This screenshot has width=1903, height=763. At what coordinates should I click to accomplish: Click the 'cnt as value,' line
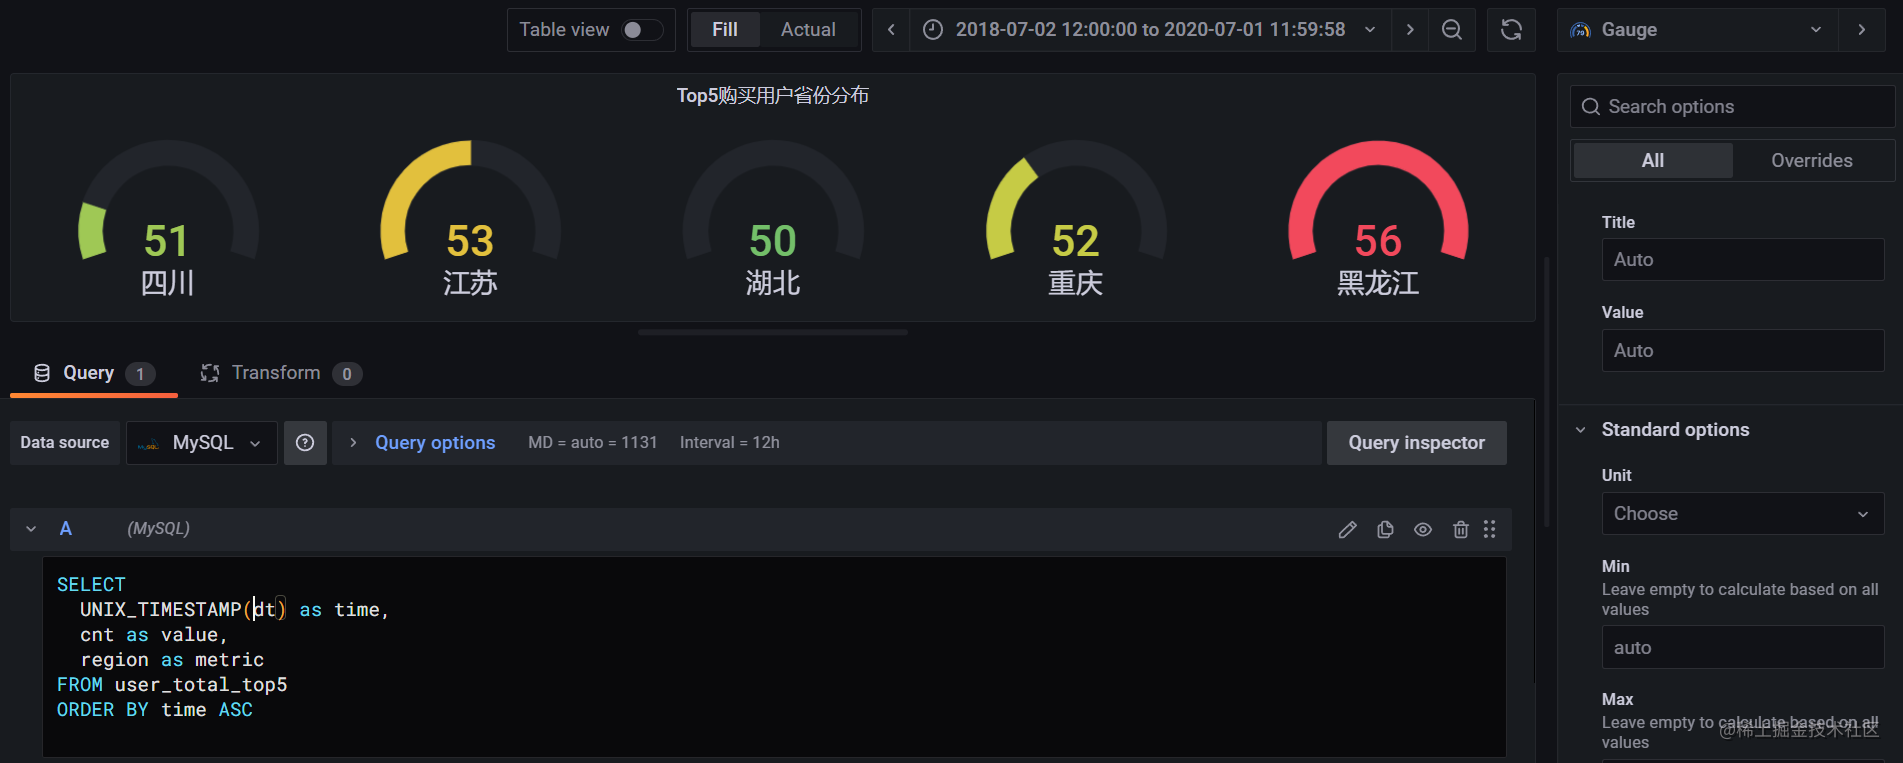[154, 635]
